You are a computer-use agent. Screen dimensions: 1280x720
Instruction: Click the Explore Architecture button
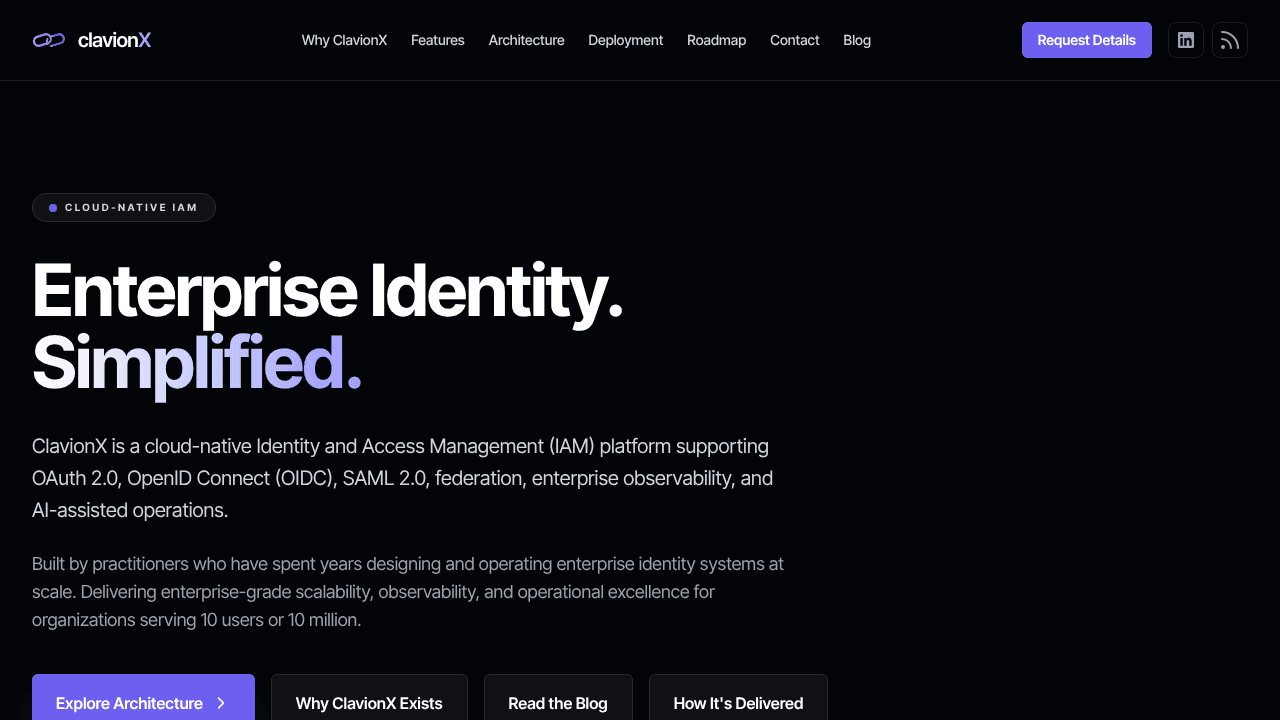tap(143, 698)
